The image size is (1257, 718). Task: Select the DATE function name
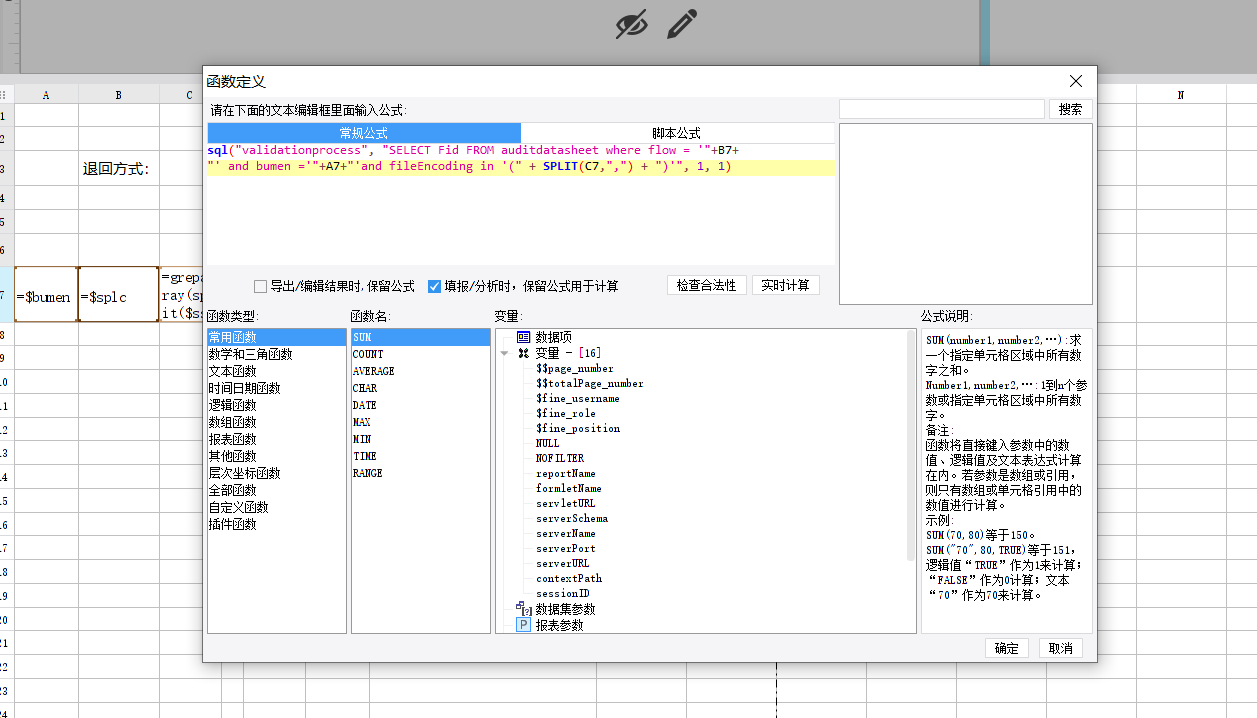pos(421,406)
